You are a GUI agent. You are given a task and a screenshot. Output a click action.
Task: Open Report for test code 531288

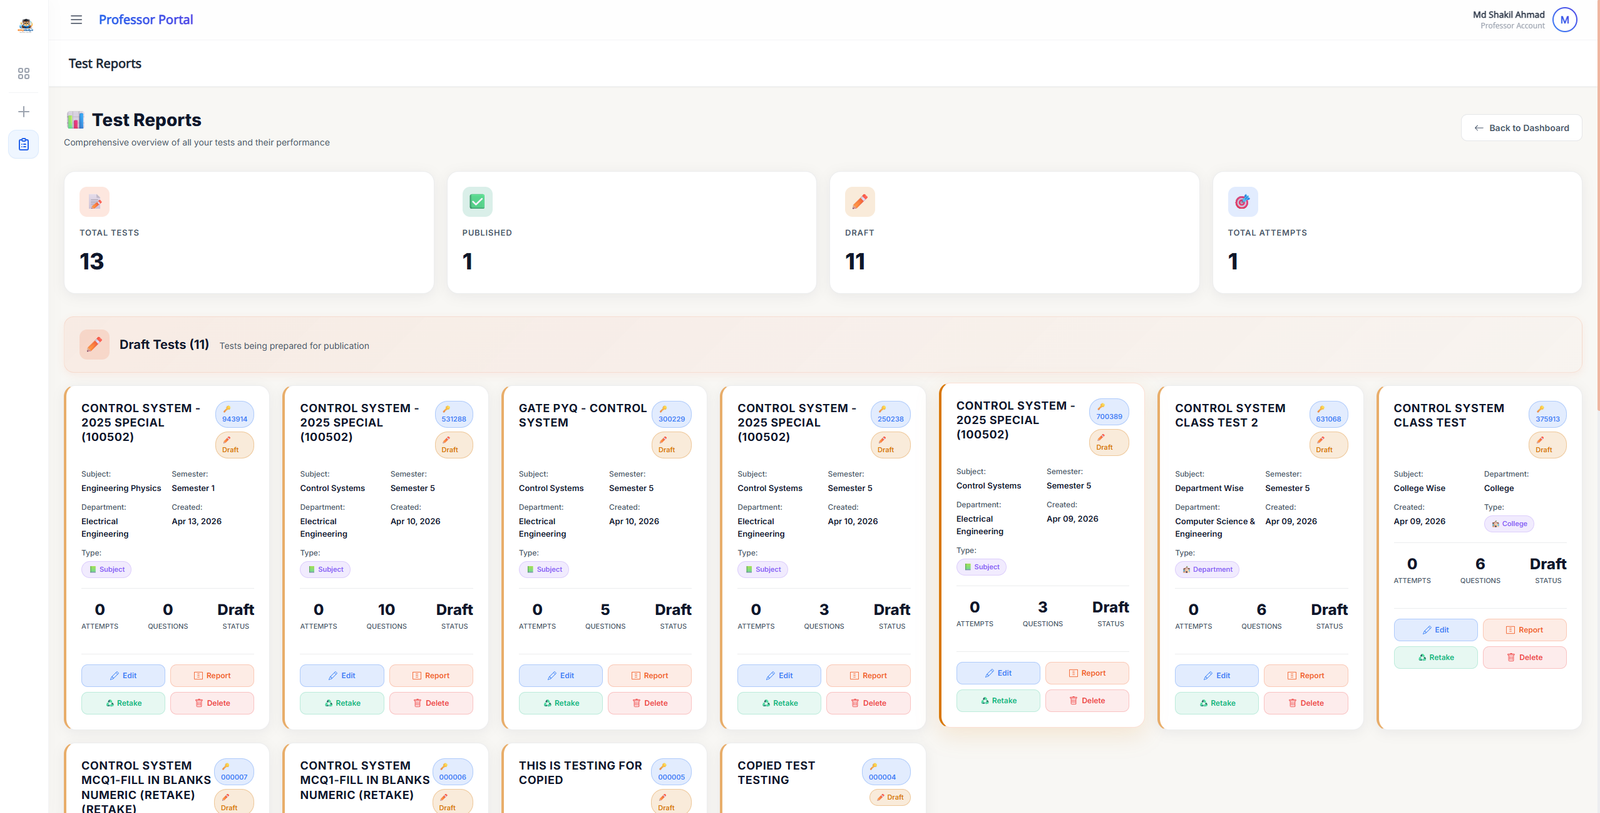point(431,676)
